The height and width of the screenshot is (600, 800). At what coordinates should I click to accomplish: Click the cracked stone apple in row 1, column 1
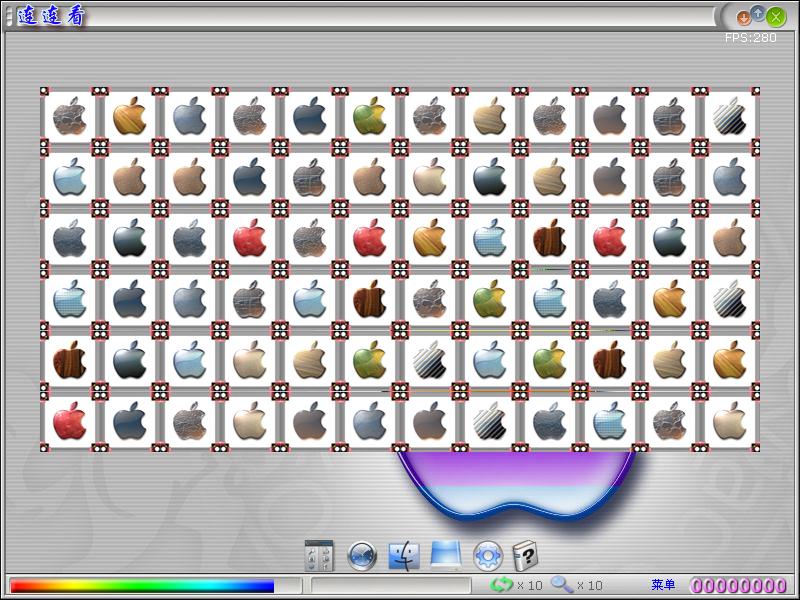pyautogui.click(x=69, y=116)
